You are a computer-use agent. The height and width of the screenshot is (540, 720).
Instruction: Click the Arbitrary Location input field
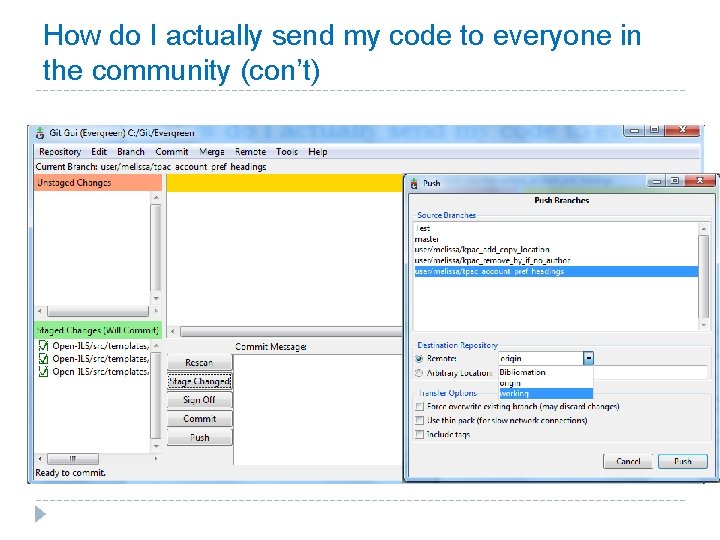(651, 372)
